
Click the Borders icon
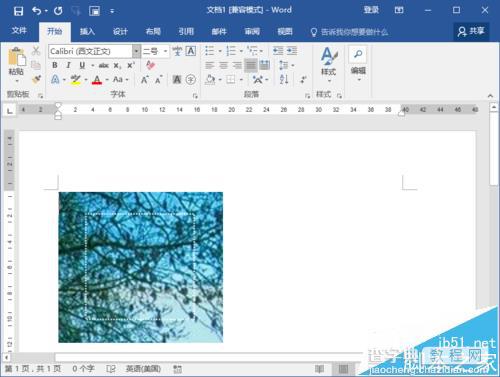point(231,79)
